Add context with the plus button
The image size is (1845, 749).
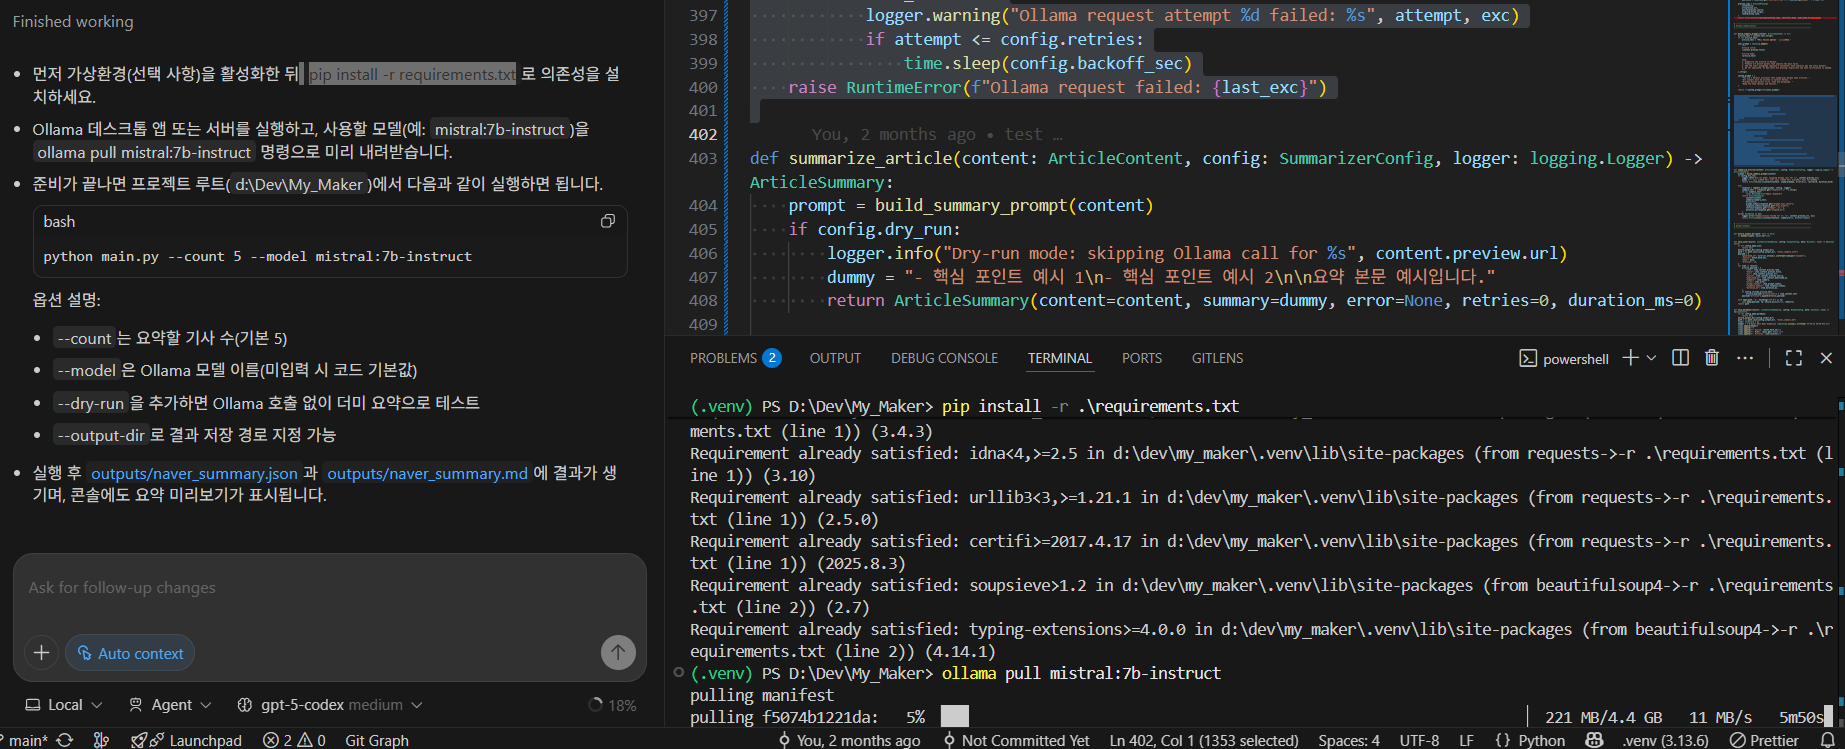[x=41, y=653]
